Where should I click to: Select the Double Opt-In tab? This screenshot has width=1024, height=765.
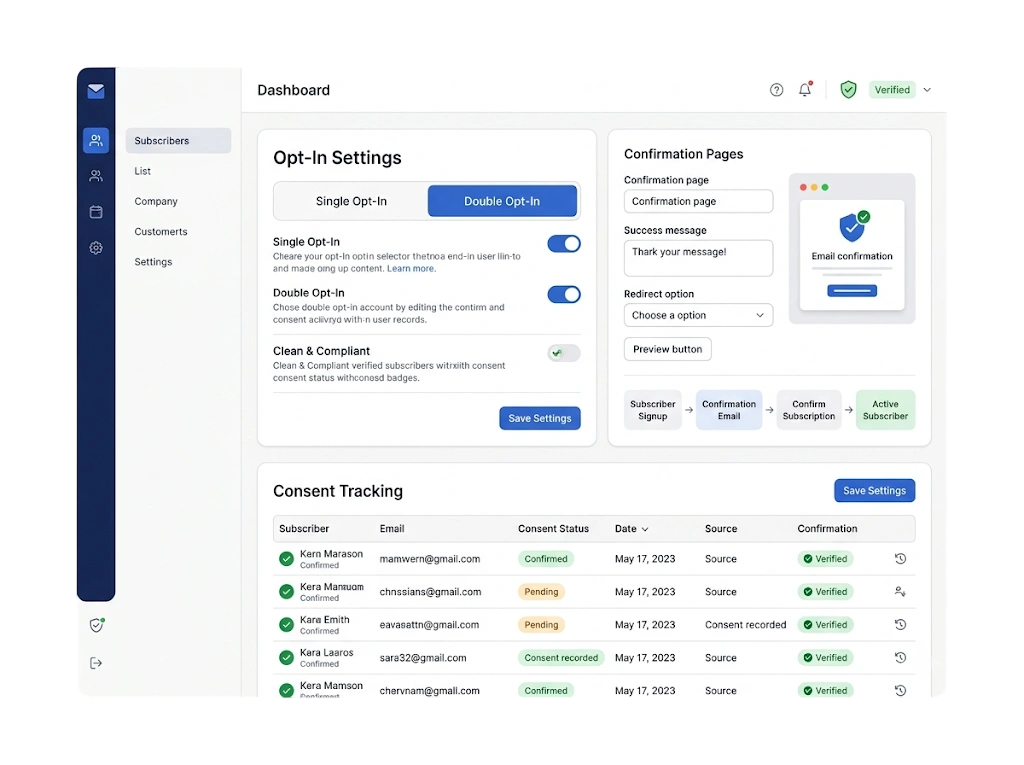pos(502,201)
